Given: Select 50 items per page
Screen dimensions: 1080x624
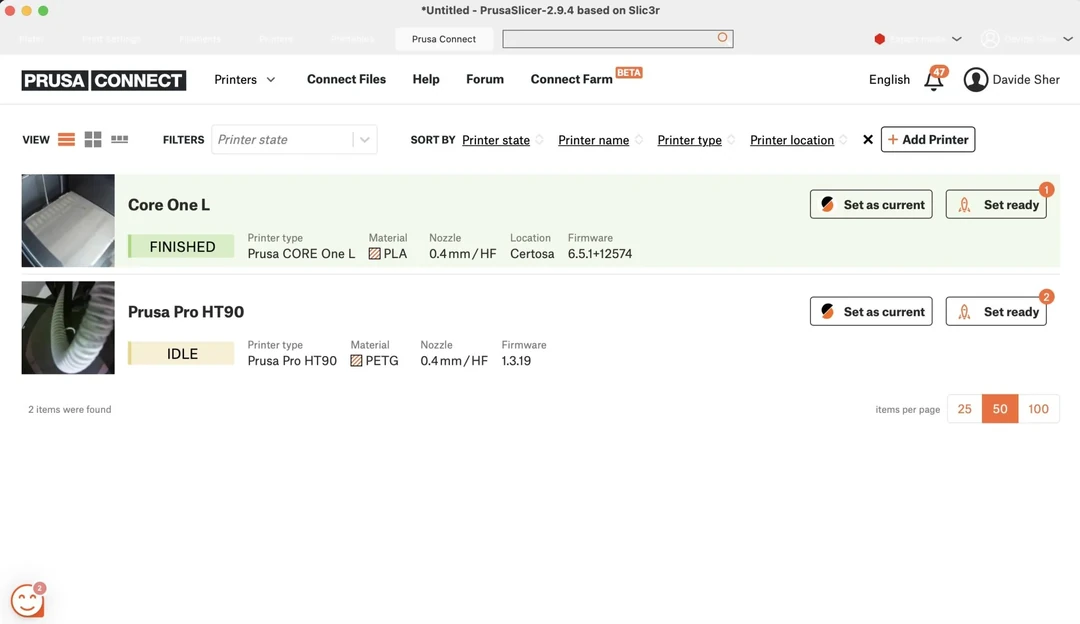Looking at the screenshot, I should pos(1000,409).
